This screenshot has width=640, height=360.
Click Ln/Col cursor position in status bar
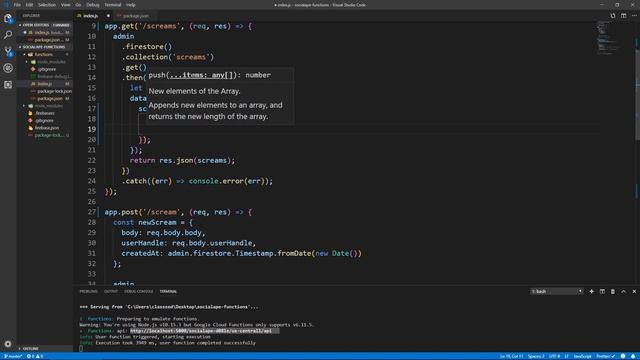point(511,356)
